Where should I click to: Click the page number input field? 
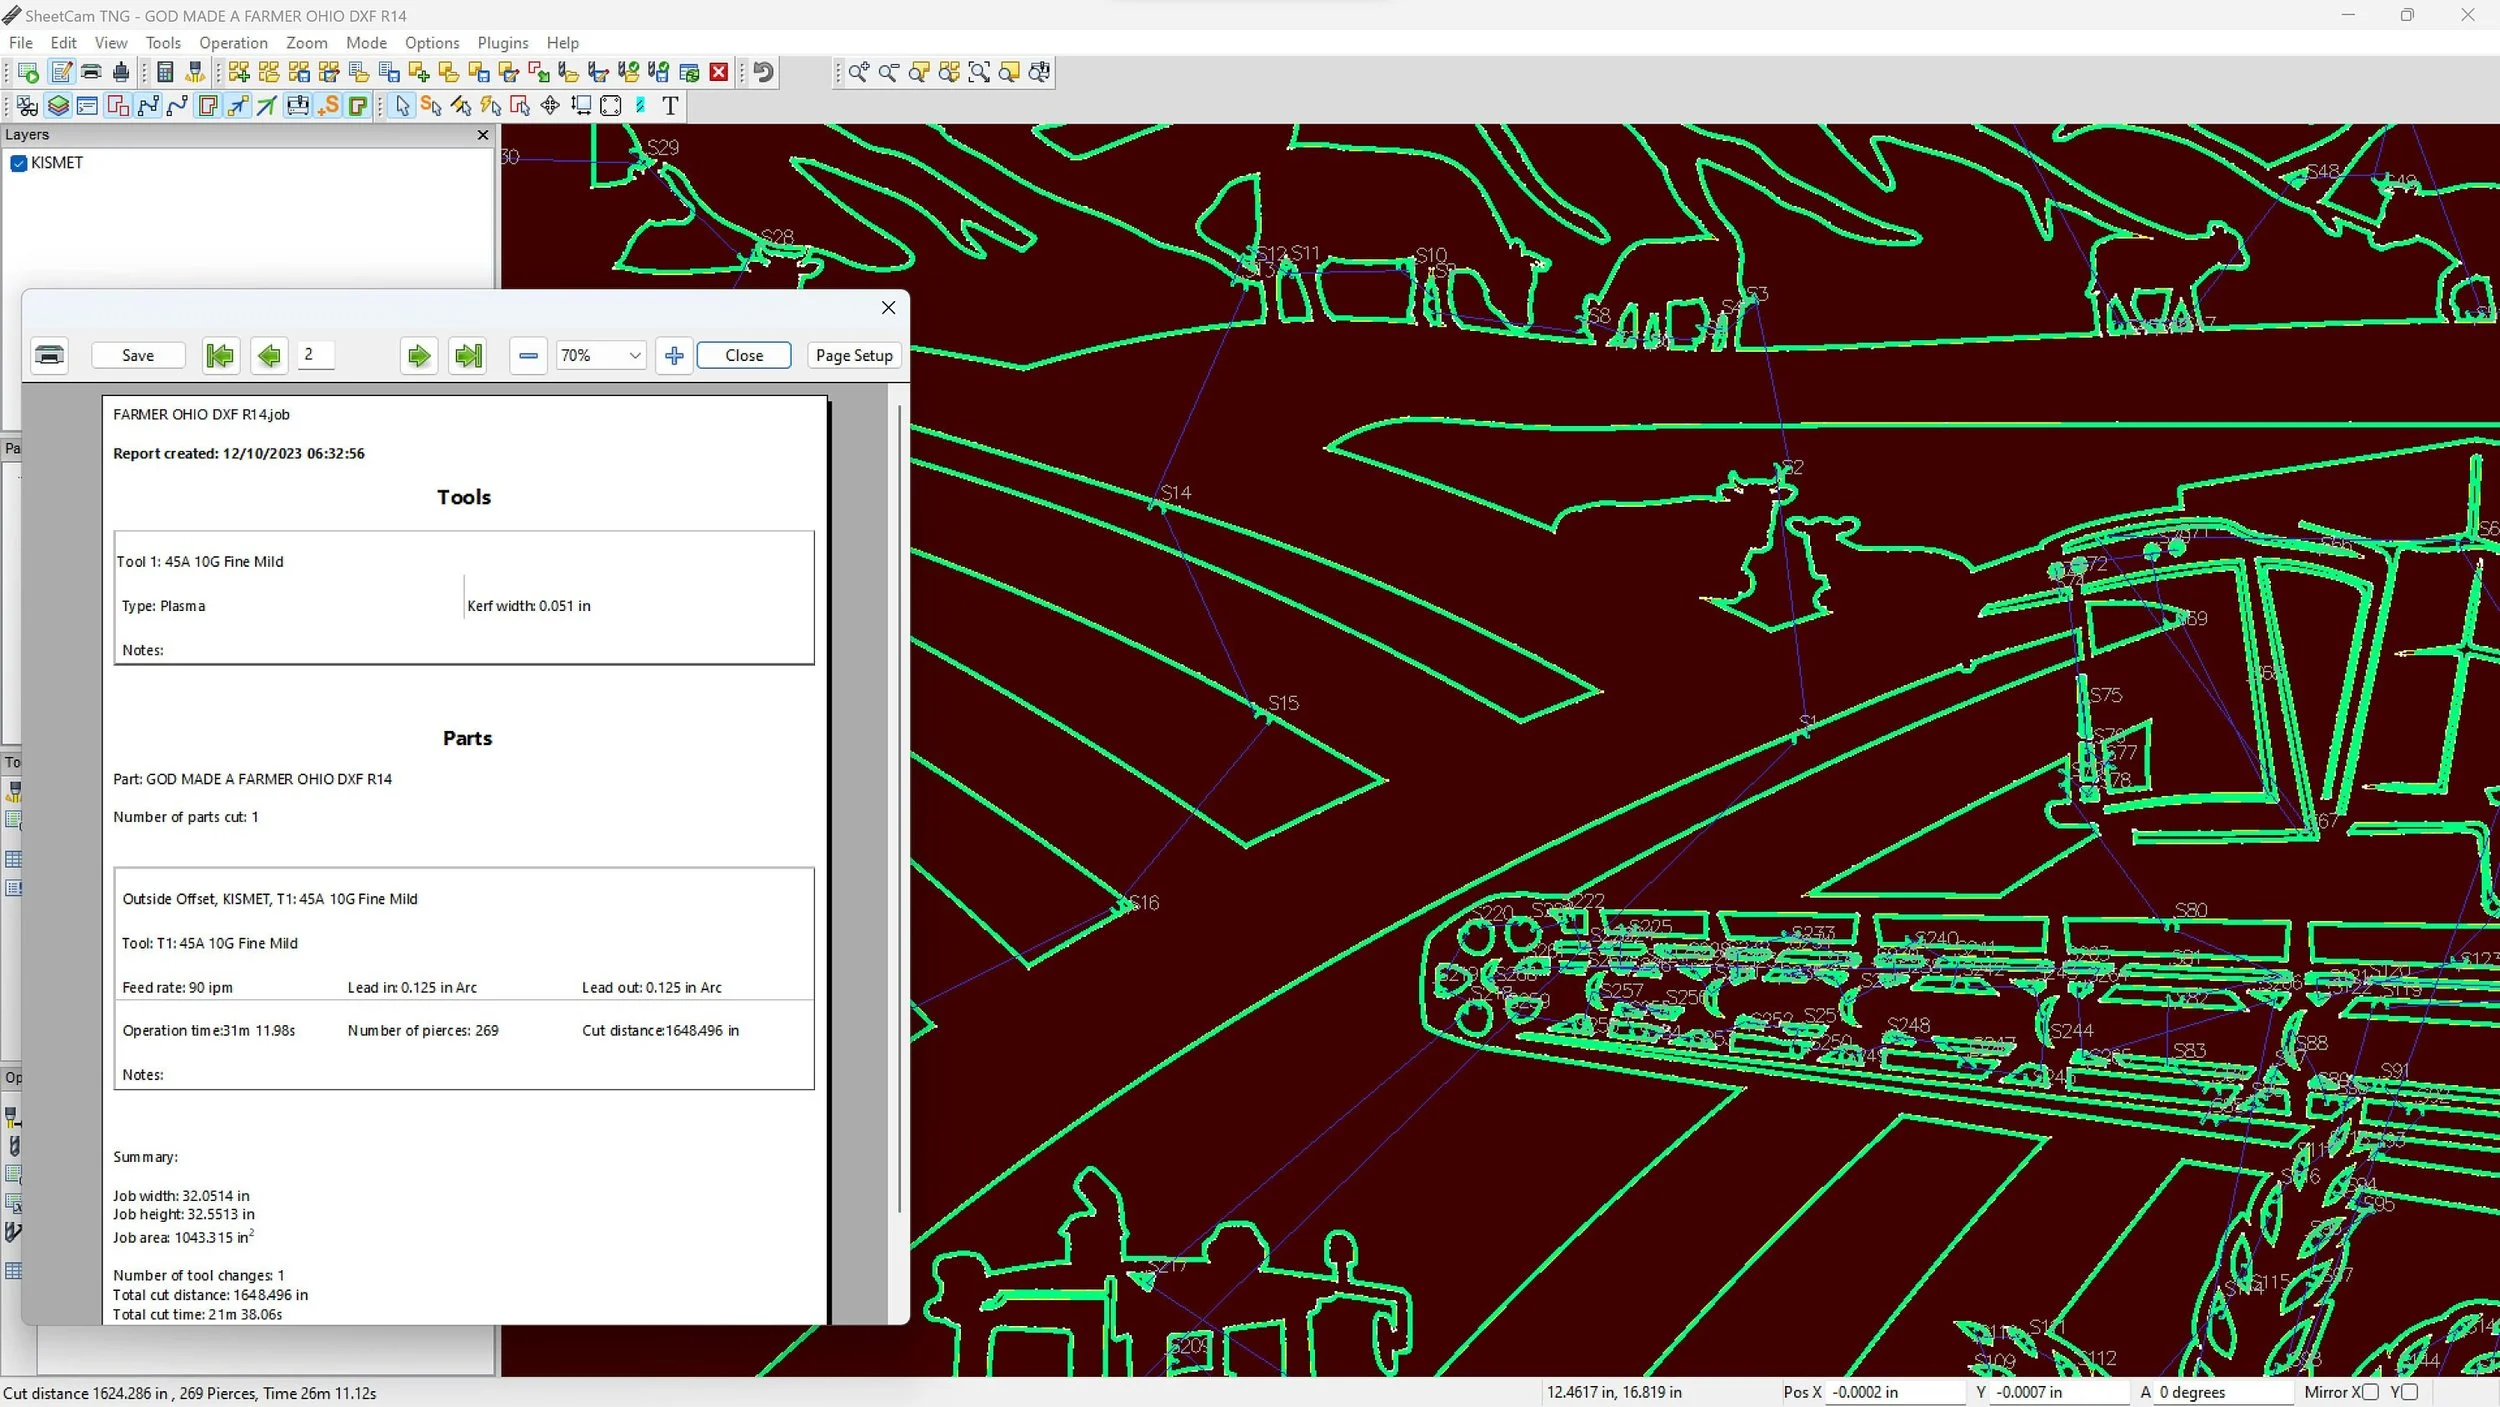(316, 355)
